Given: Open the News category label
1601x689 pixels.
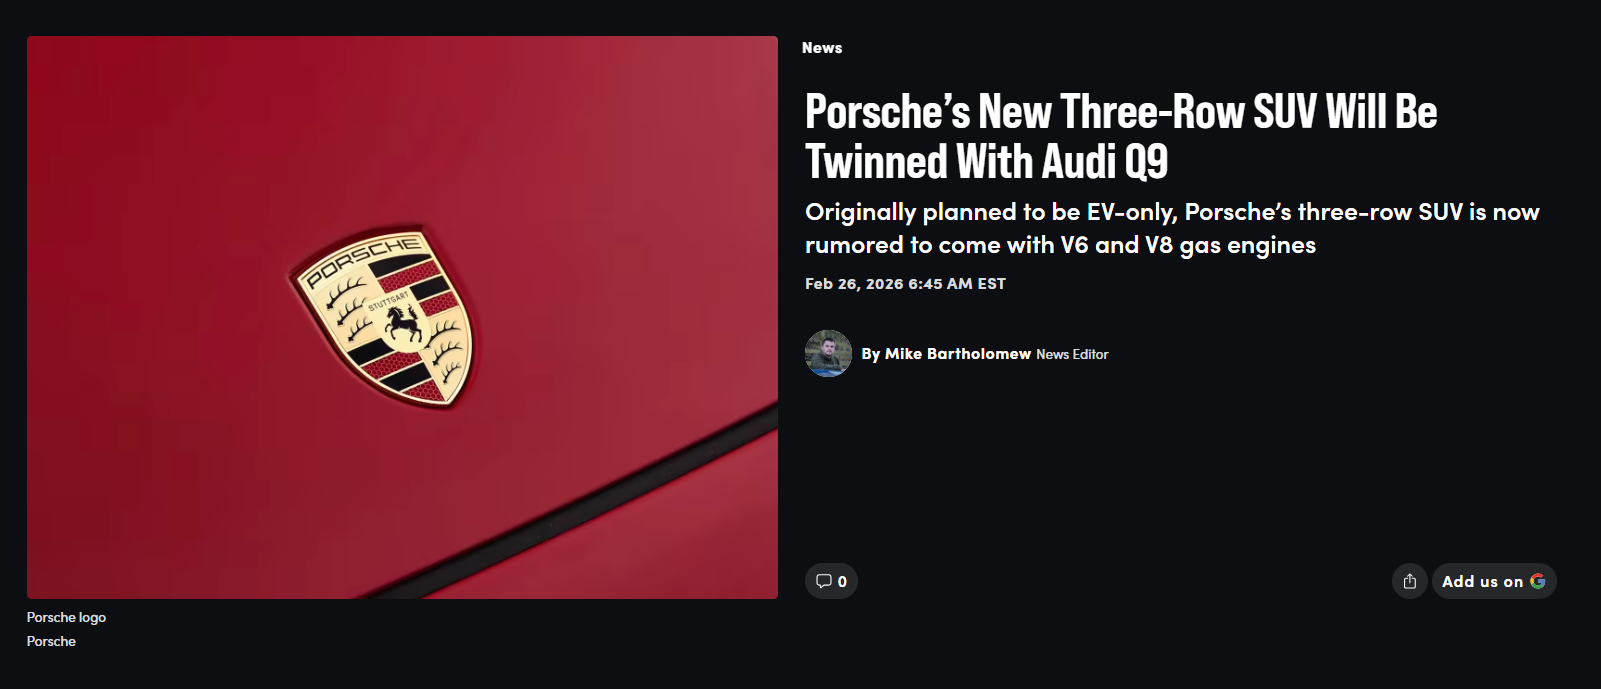Looking at the screenshot, I should (x=822, y=48).
